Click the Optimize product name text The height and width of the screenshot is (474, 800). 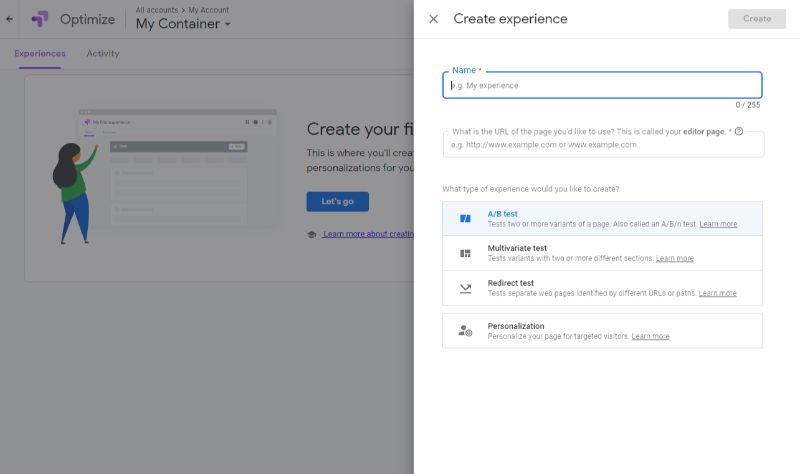click(x=87, y=19)
